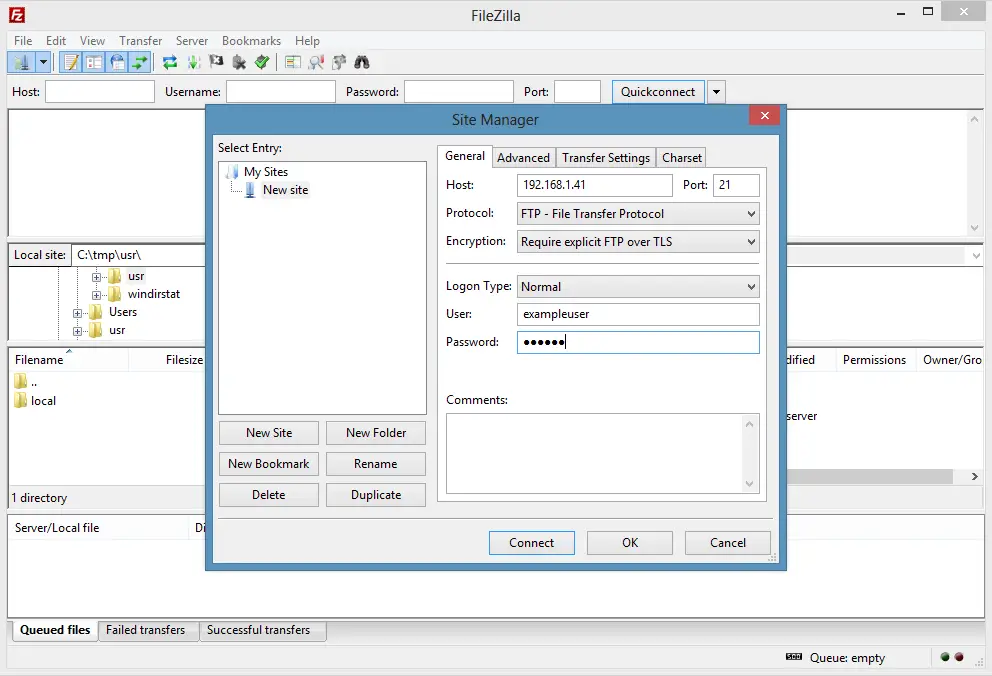Select the New site entry in tree
The image size is (992, 676).
285,190
